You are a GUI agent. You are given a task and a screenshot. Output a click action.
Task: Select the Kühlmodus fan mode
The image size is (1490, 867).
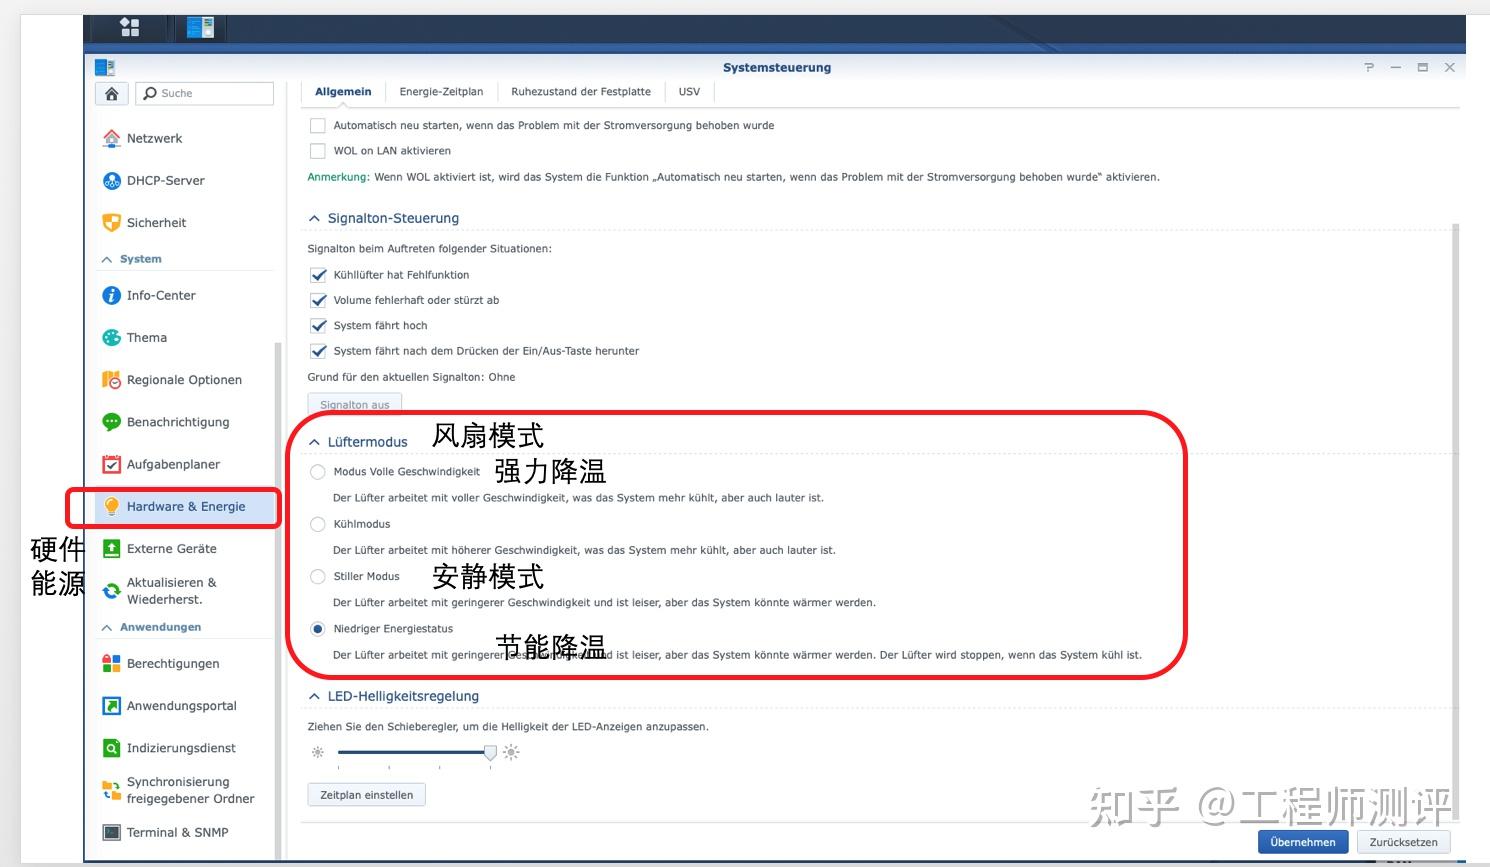[x=318, y=524]
